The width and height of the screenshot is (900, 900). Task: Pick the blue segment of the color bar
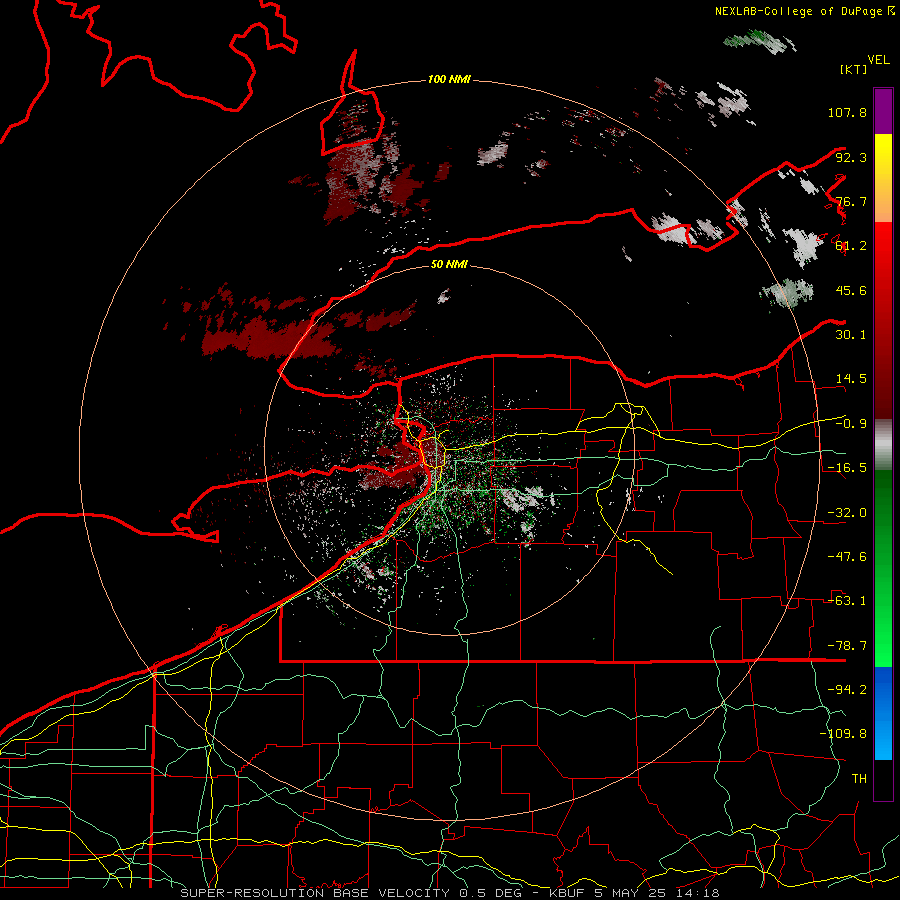(883, 713)
